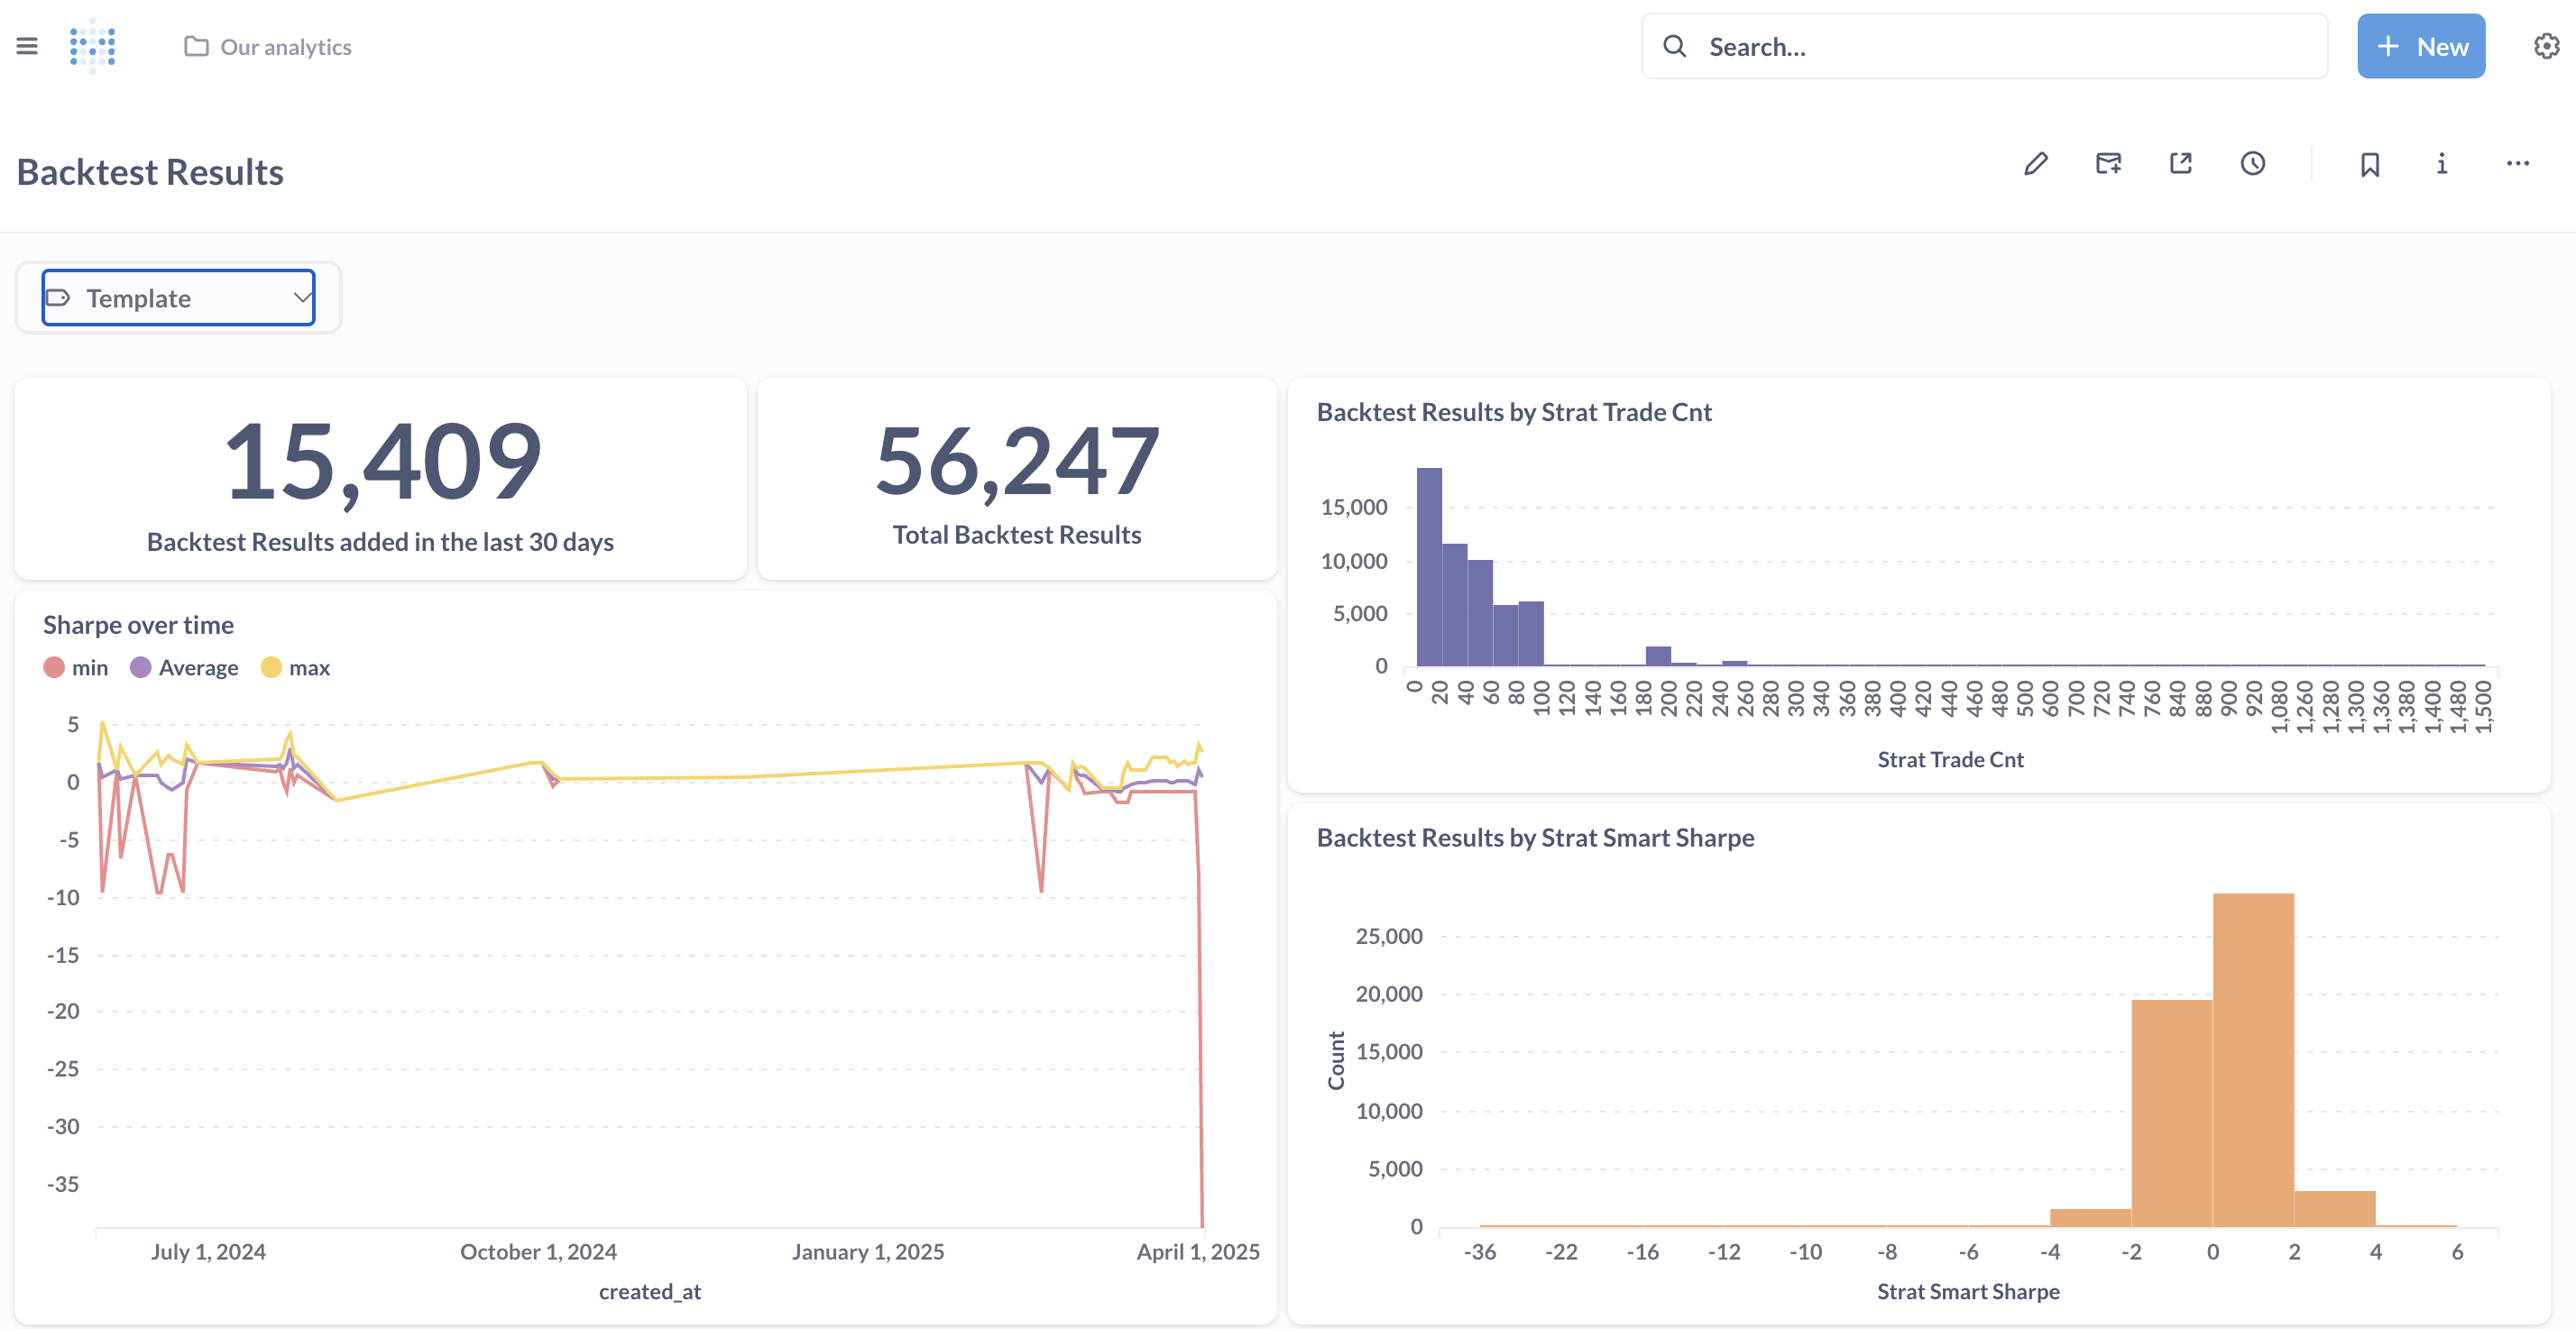2576x1329 pixels.
Task: Toggle the Average series legend
Action: (x=184, y=668)
